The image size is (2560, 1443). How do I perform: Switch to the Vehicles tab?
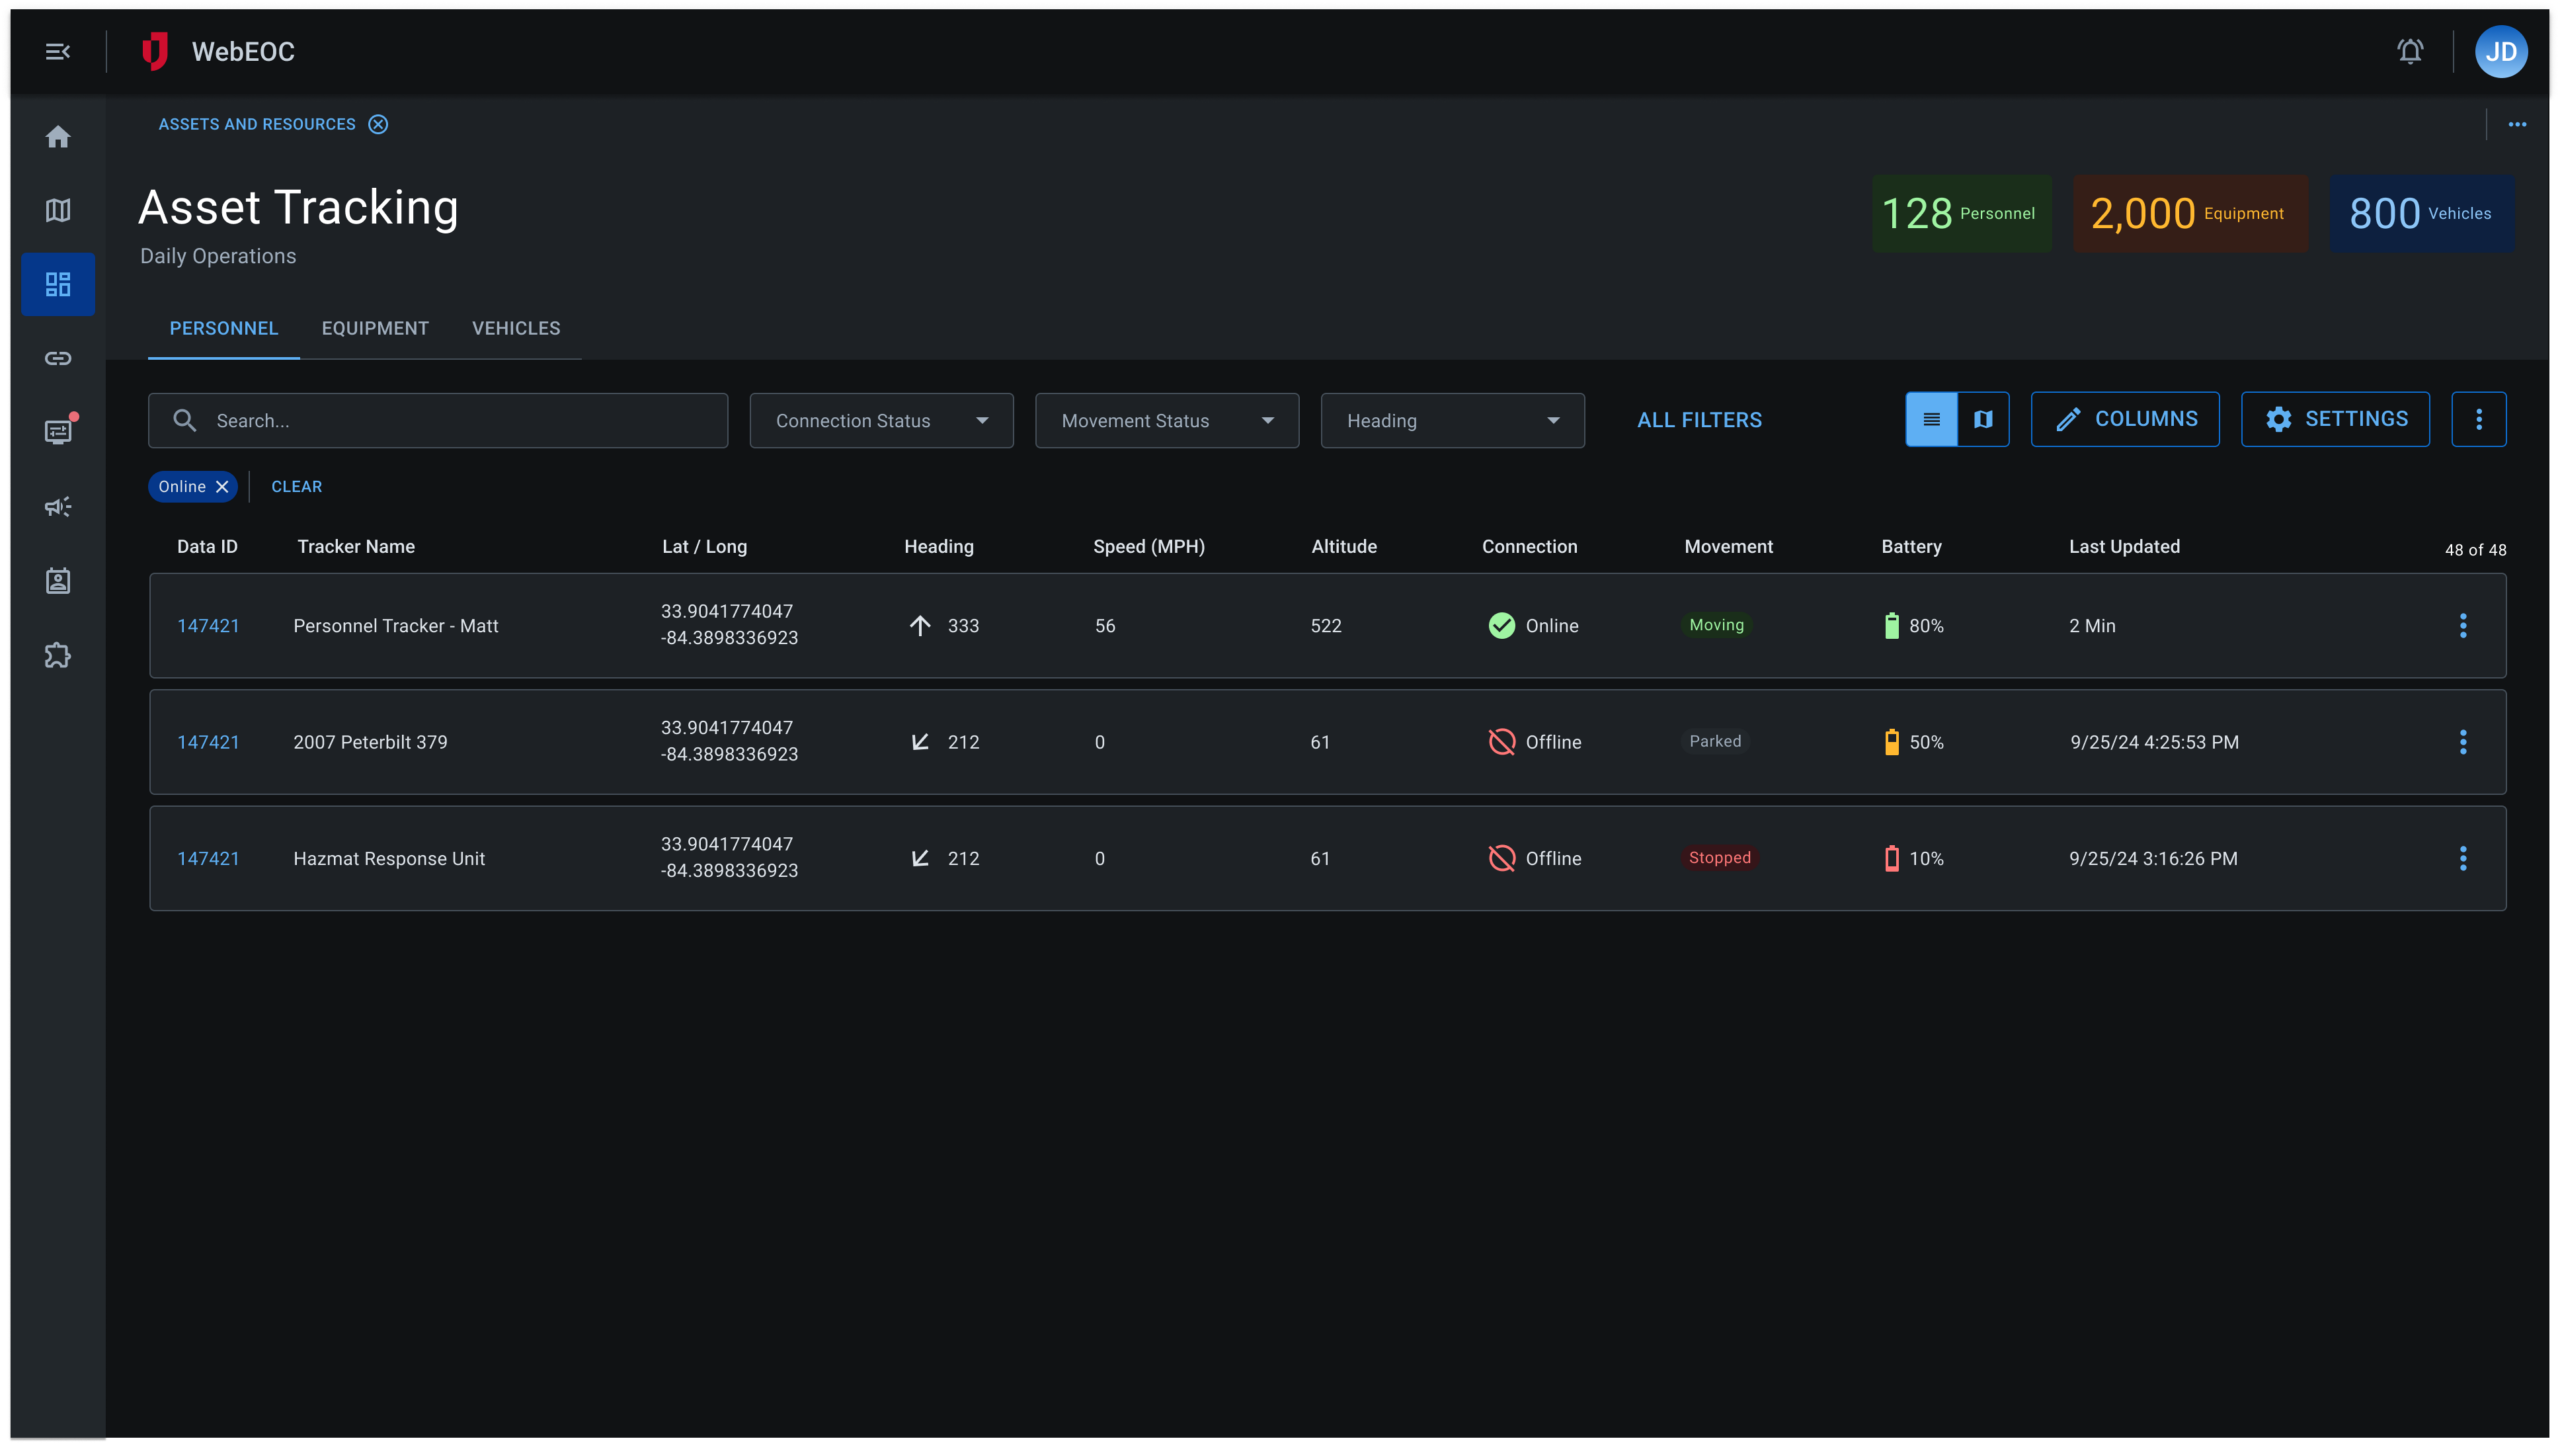coord(516,328)
